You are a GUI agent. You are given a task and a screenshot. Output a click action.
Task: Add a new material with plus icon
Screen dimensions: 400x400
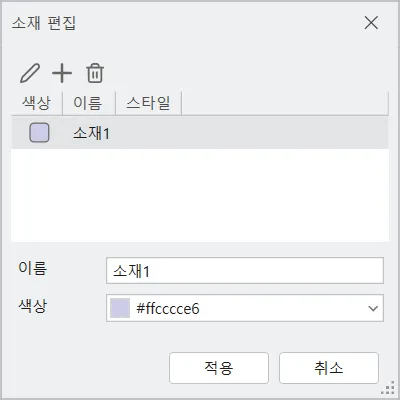tap(62, 73)
